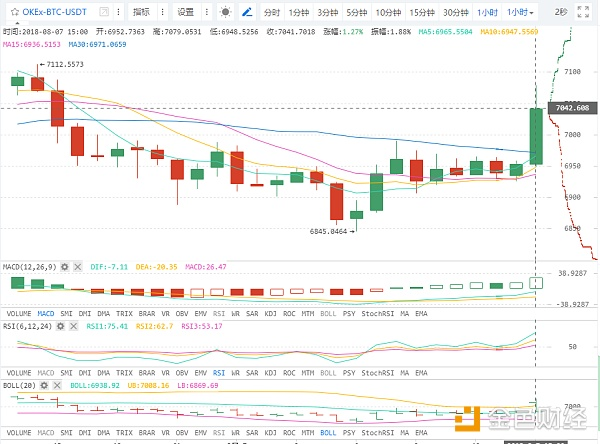Viewport: 600px width, 444px height.
Task: Select SMI in the row below the MACD chart
Action: pos(66,313)
